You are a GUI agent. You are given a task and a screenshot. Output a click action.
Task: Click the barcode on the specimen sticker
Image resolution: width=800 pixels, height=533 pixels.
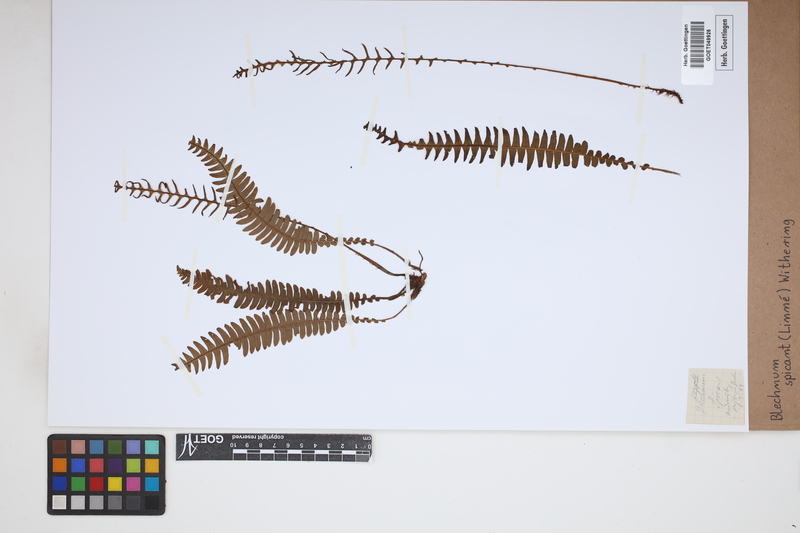click(697, 43)
